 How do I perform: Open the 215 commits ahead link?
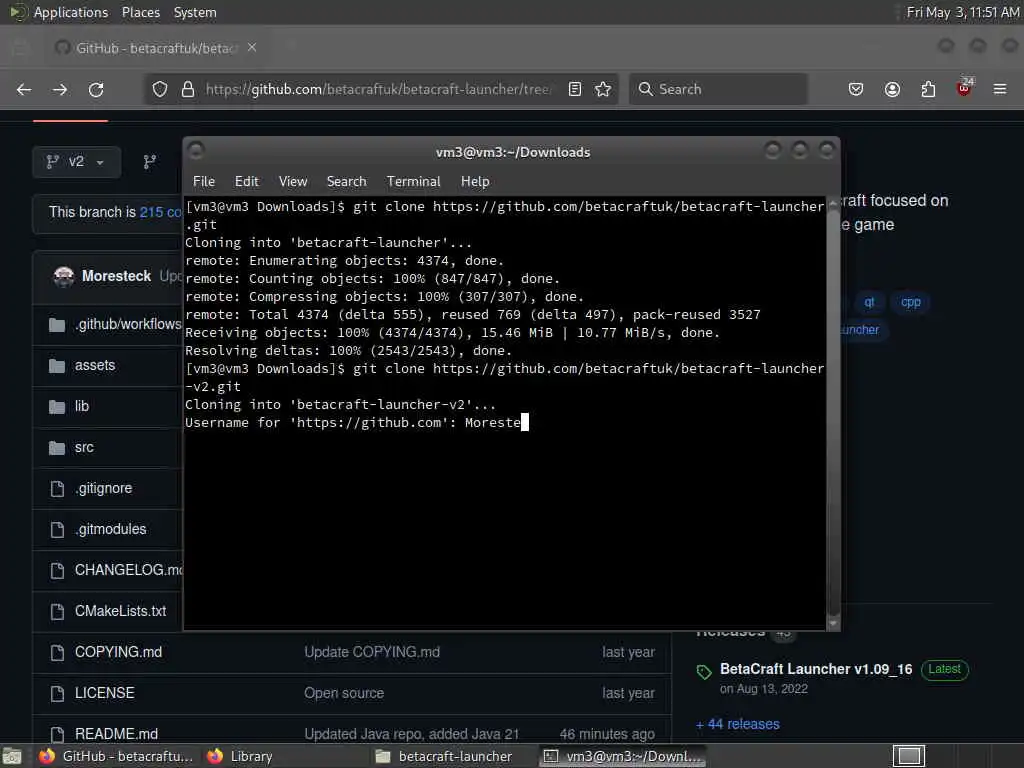161,212
